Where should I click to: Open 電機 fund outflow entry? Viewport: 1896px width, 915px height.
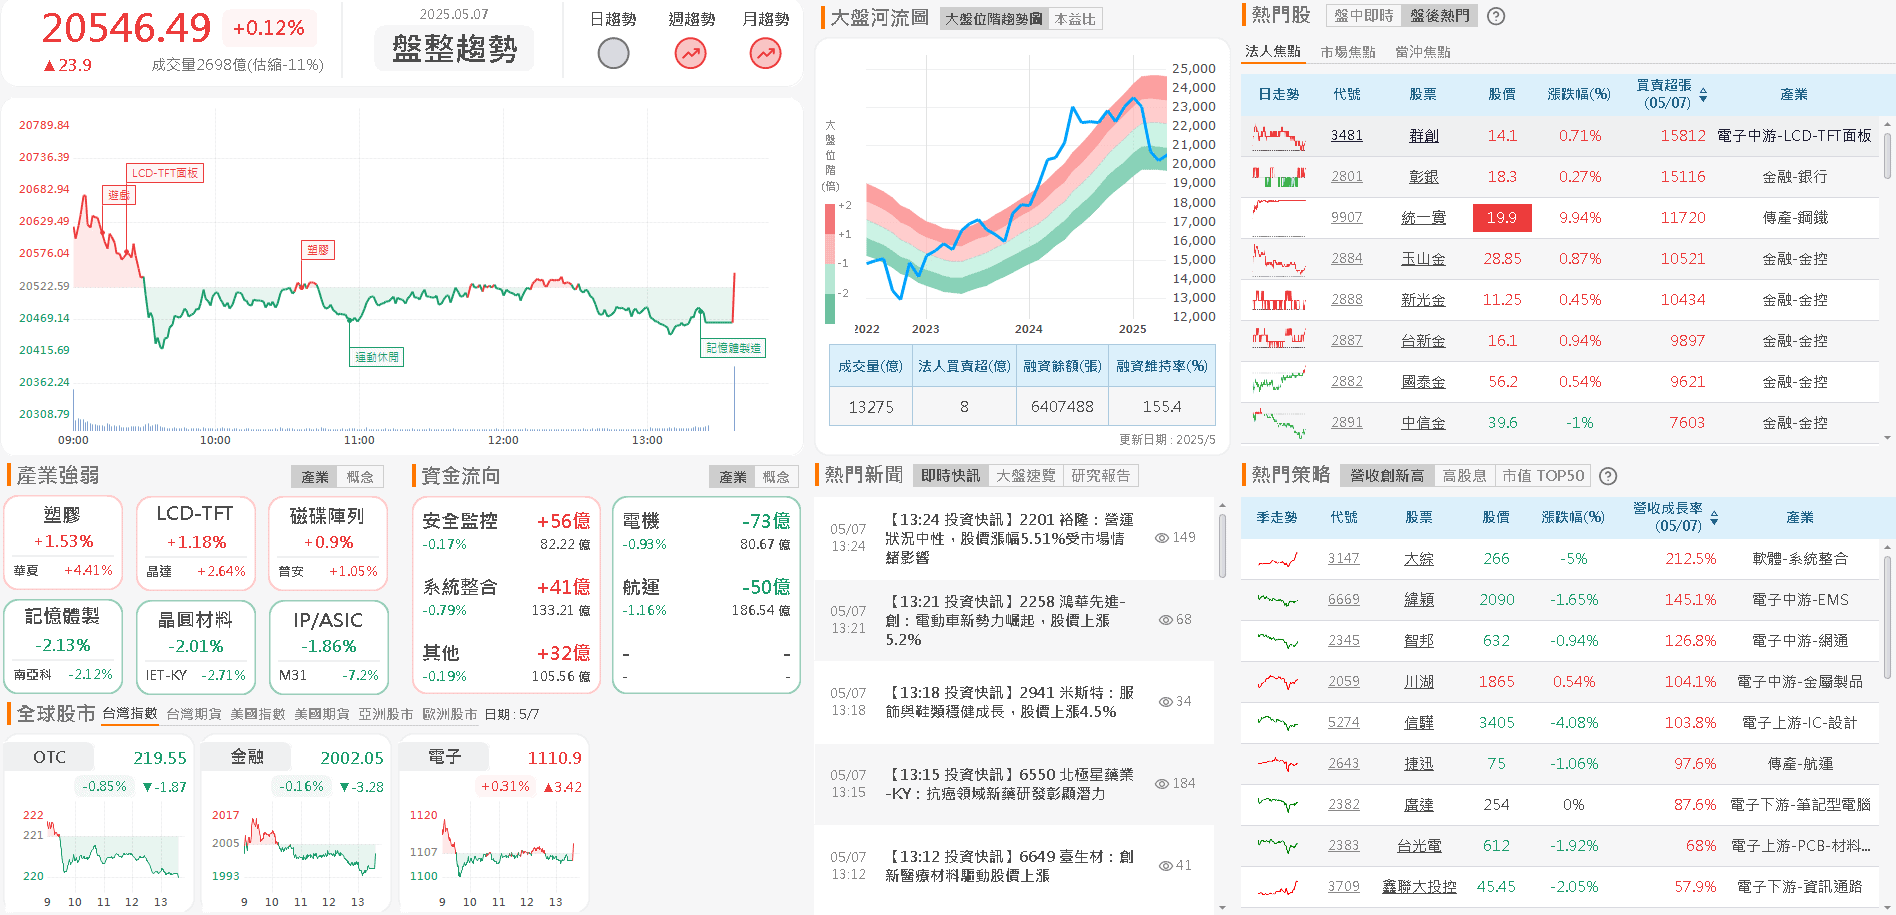tap(706, 531)
